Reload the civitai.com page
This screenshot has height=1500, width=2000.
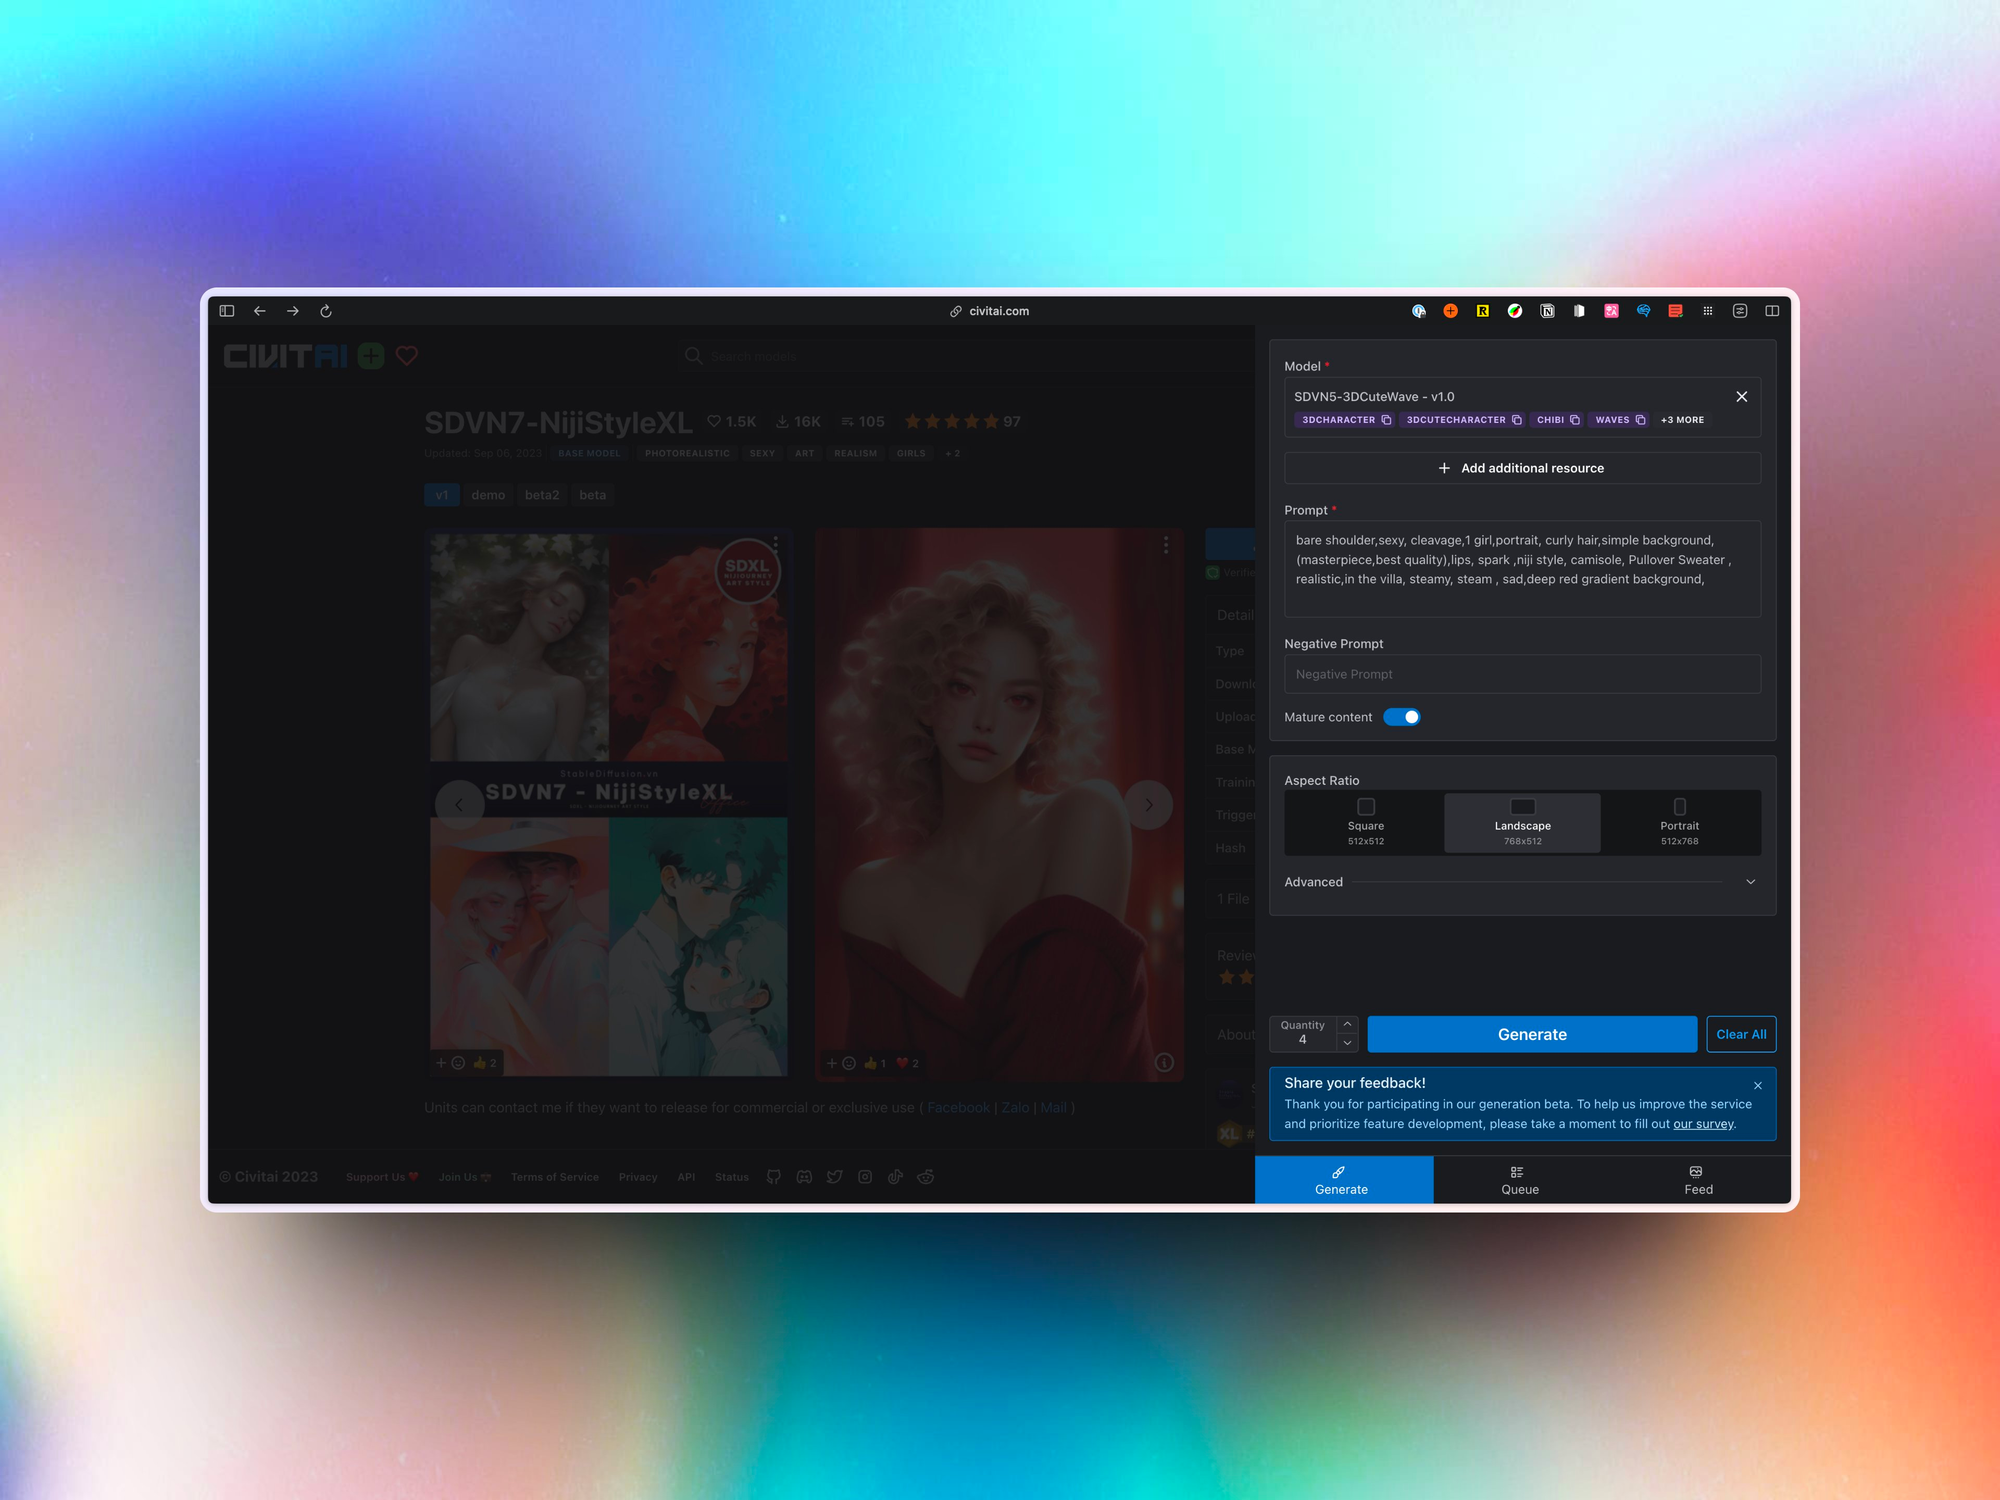(x=326, y=311)
